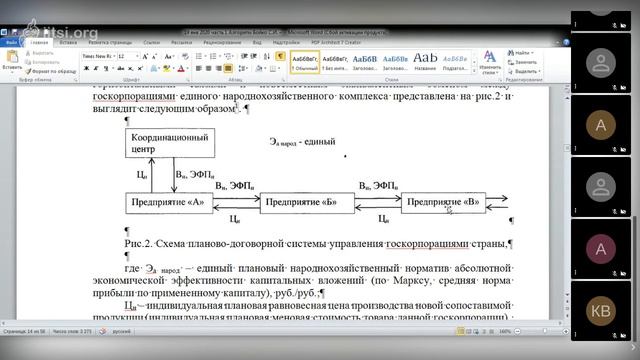Click the KB participant tile in Jitsi
This screenshot has height=360, width=640.
click(601, 311)
